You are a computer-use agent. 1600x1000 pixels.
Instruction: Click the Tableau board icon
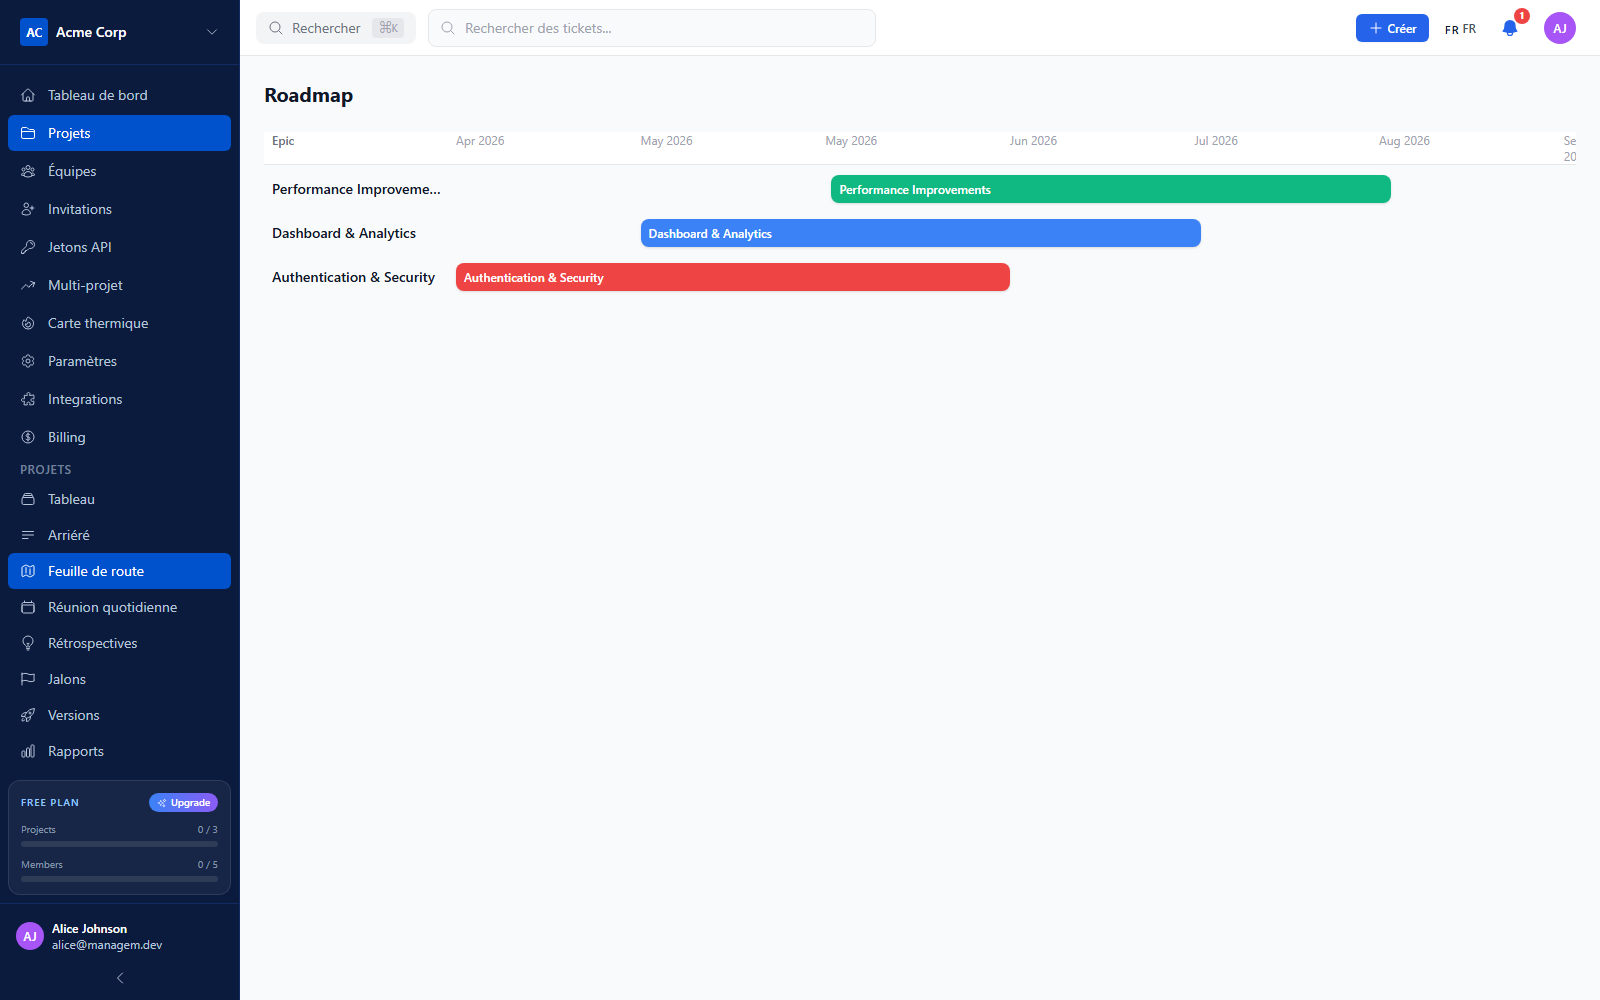[28, 499]
